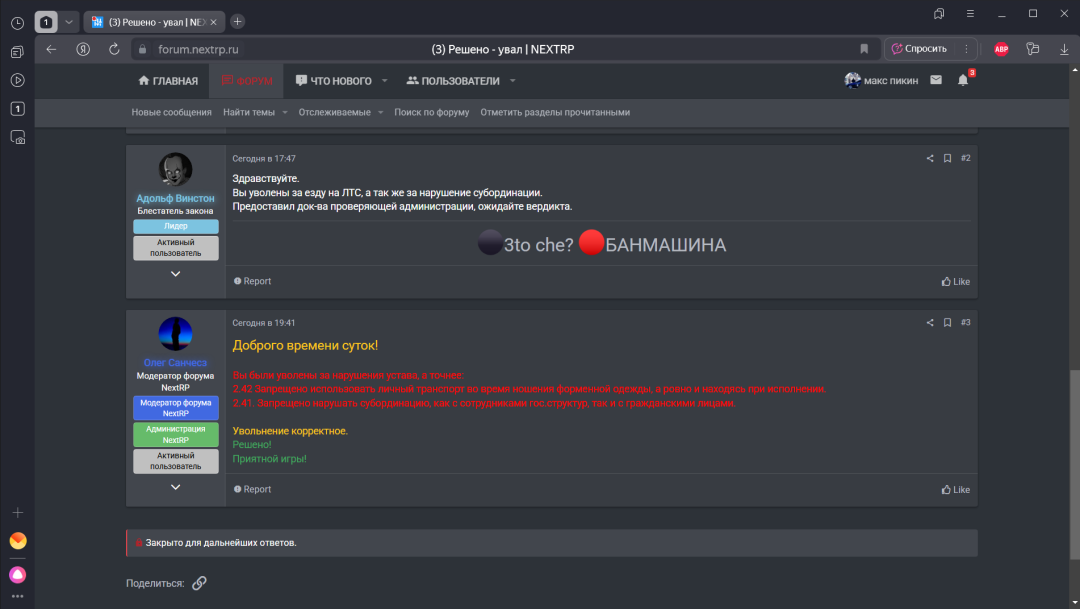Share post #2 via share icon

point(930,158)
